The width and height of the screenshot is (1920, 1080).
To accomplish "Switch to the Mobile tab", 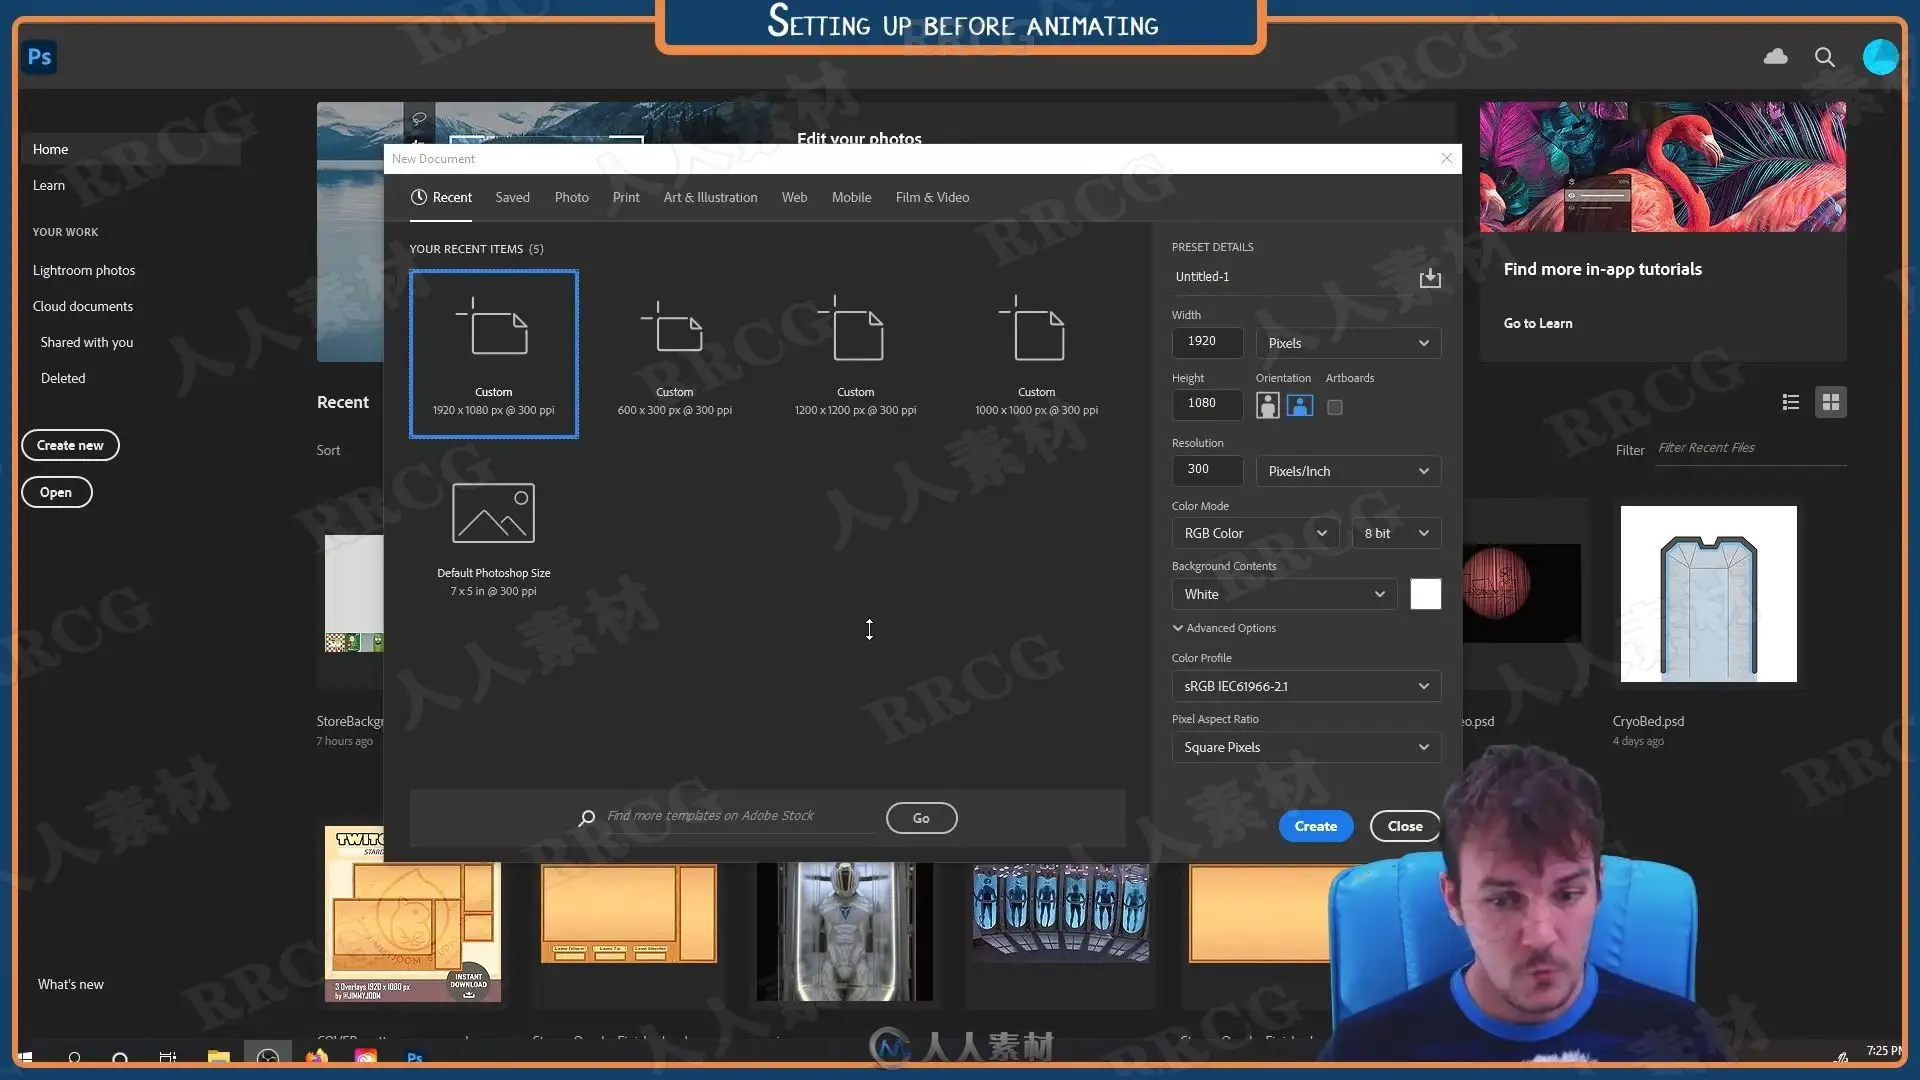I will pos(852,197).
